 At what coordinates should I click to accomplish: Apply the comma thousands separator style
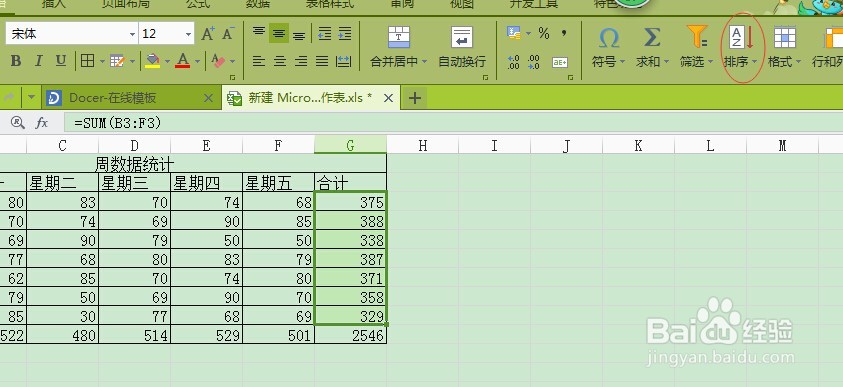[x=564, y=33]
